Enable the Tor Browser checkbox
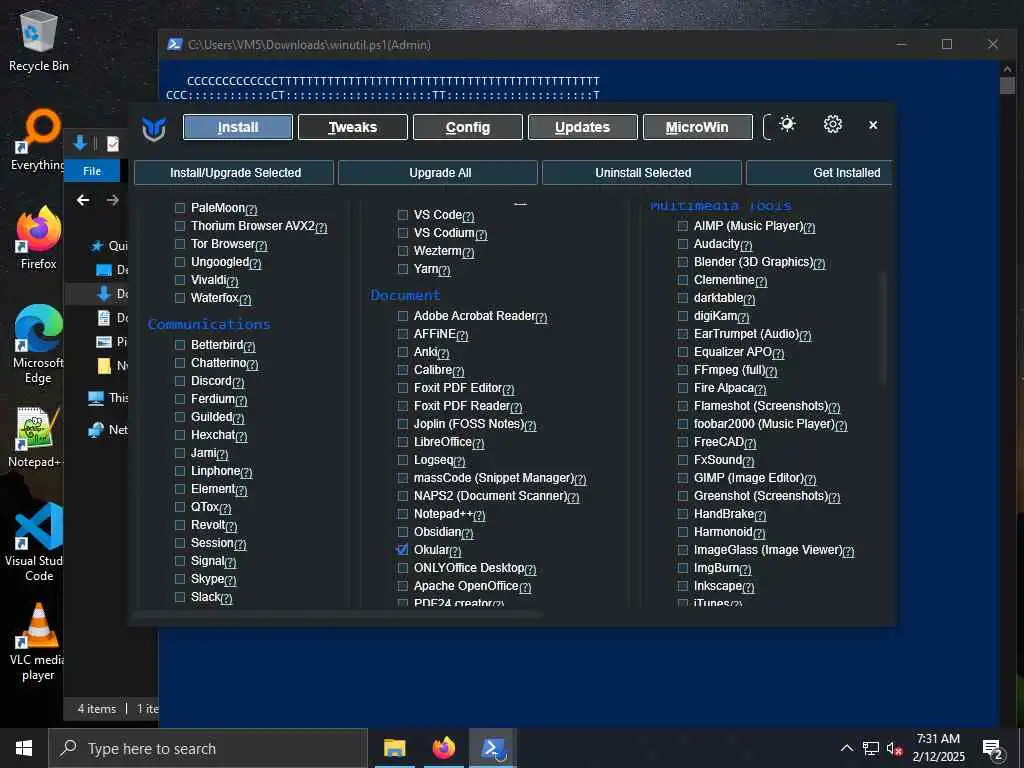This screenshot has width=1024, height=768. click(x=180, y=244)
